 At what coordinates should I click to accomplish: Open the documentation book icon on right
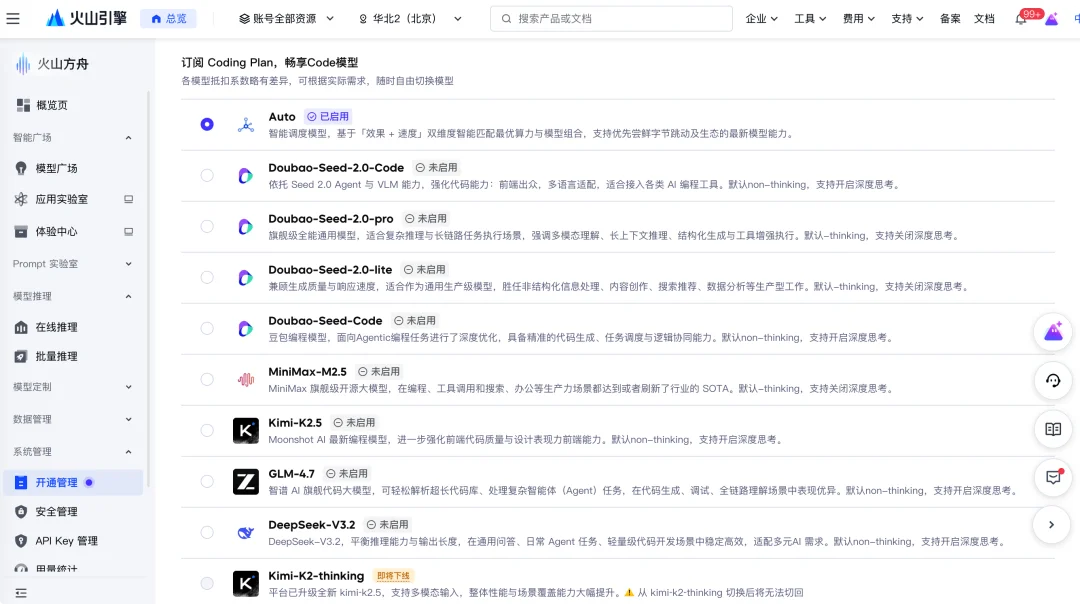point(1052,429)
